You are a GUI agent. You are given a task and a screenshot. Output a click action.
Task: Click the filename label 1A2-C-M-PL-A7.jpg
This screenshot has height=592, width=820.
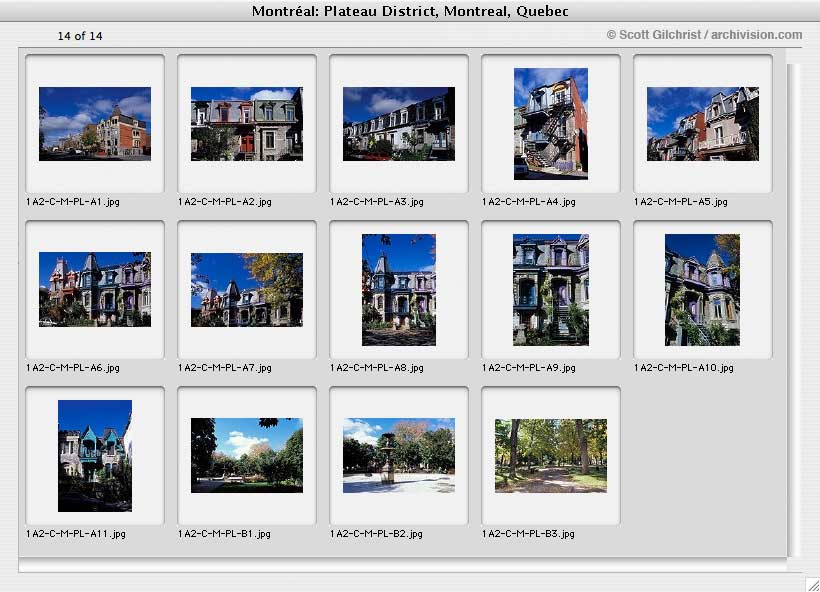(225, 368)
